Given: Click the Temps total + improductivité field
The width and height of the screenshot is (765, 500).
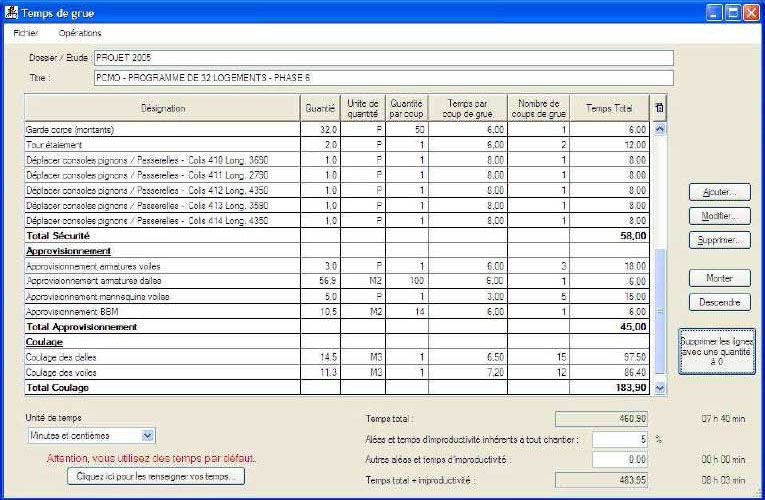Looking at the screenshot, I should click(601, 480).
